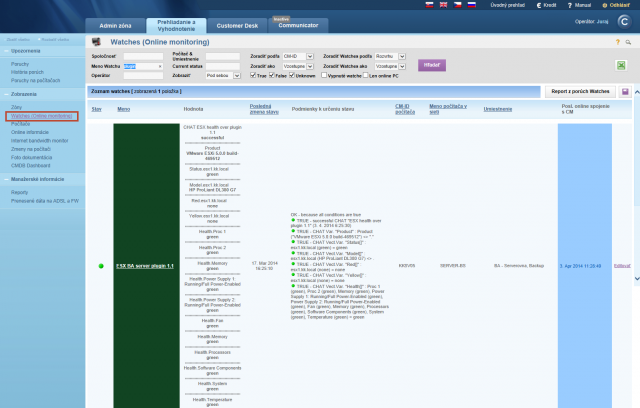Viewport: 640px width, 408px height.
Task: Click the Počítač & Umiestnenie field
Action: (x=222, y=56)
